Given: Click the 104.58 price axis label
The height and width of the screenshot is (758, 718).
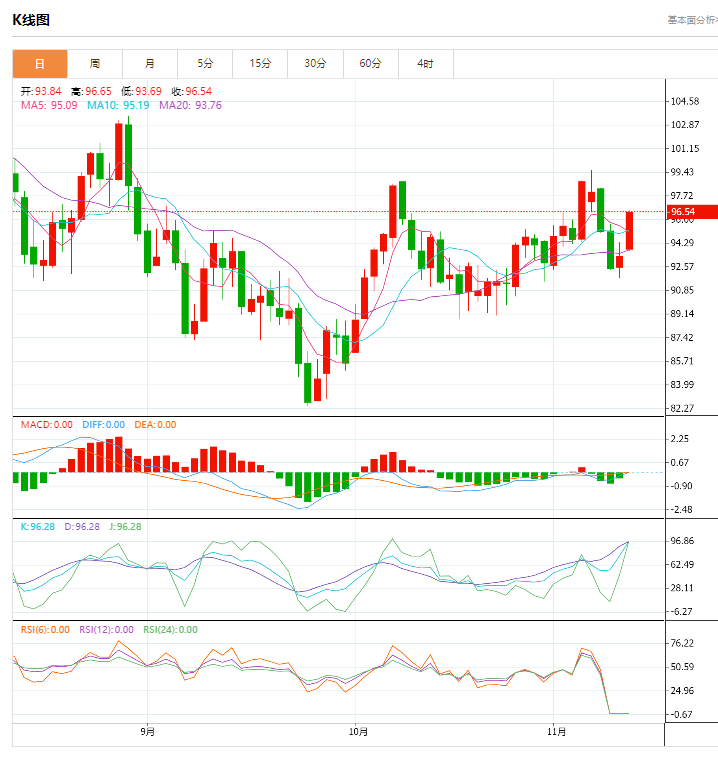Looking at the screenshot, I should point(685,102).
